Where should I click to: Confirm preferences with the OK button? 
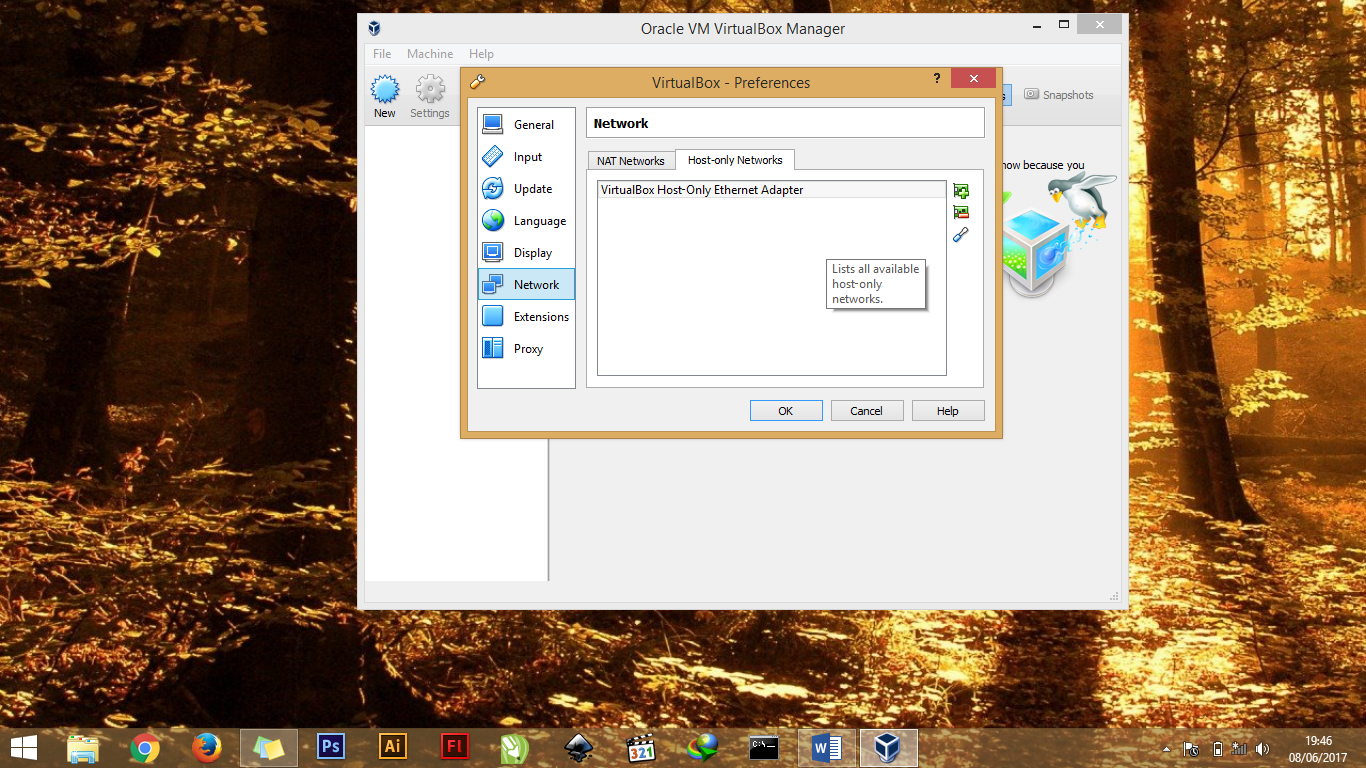(786, 411)
